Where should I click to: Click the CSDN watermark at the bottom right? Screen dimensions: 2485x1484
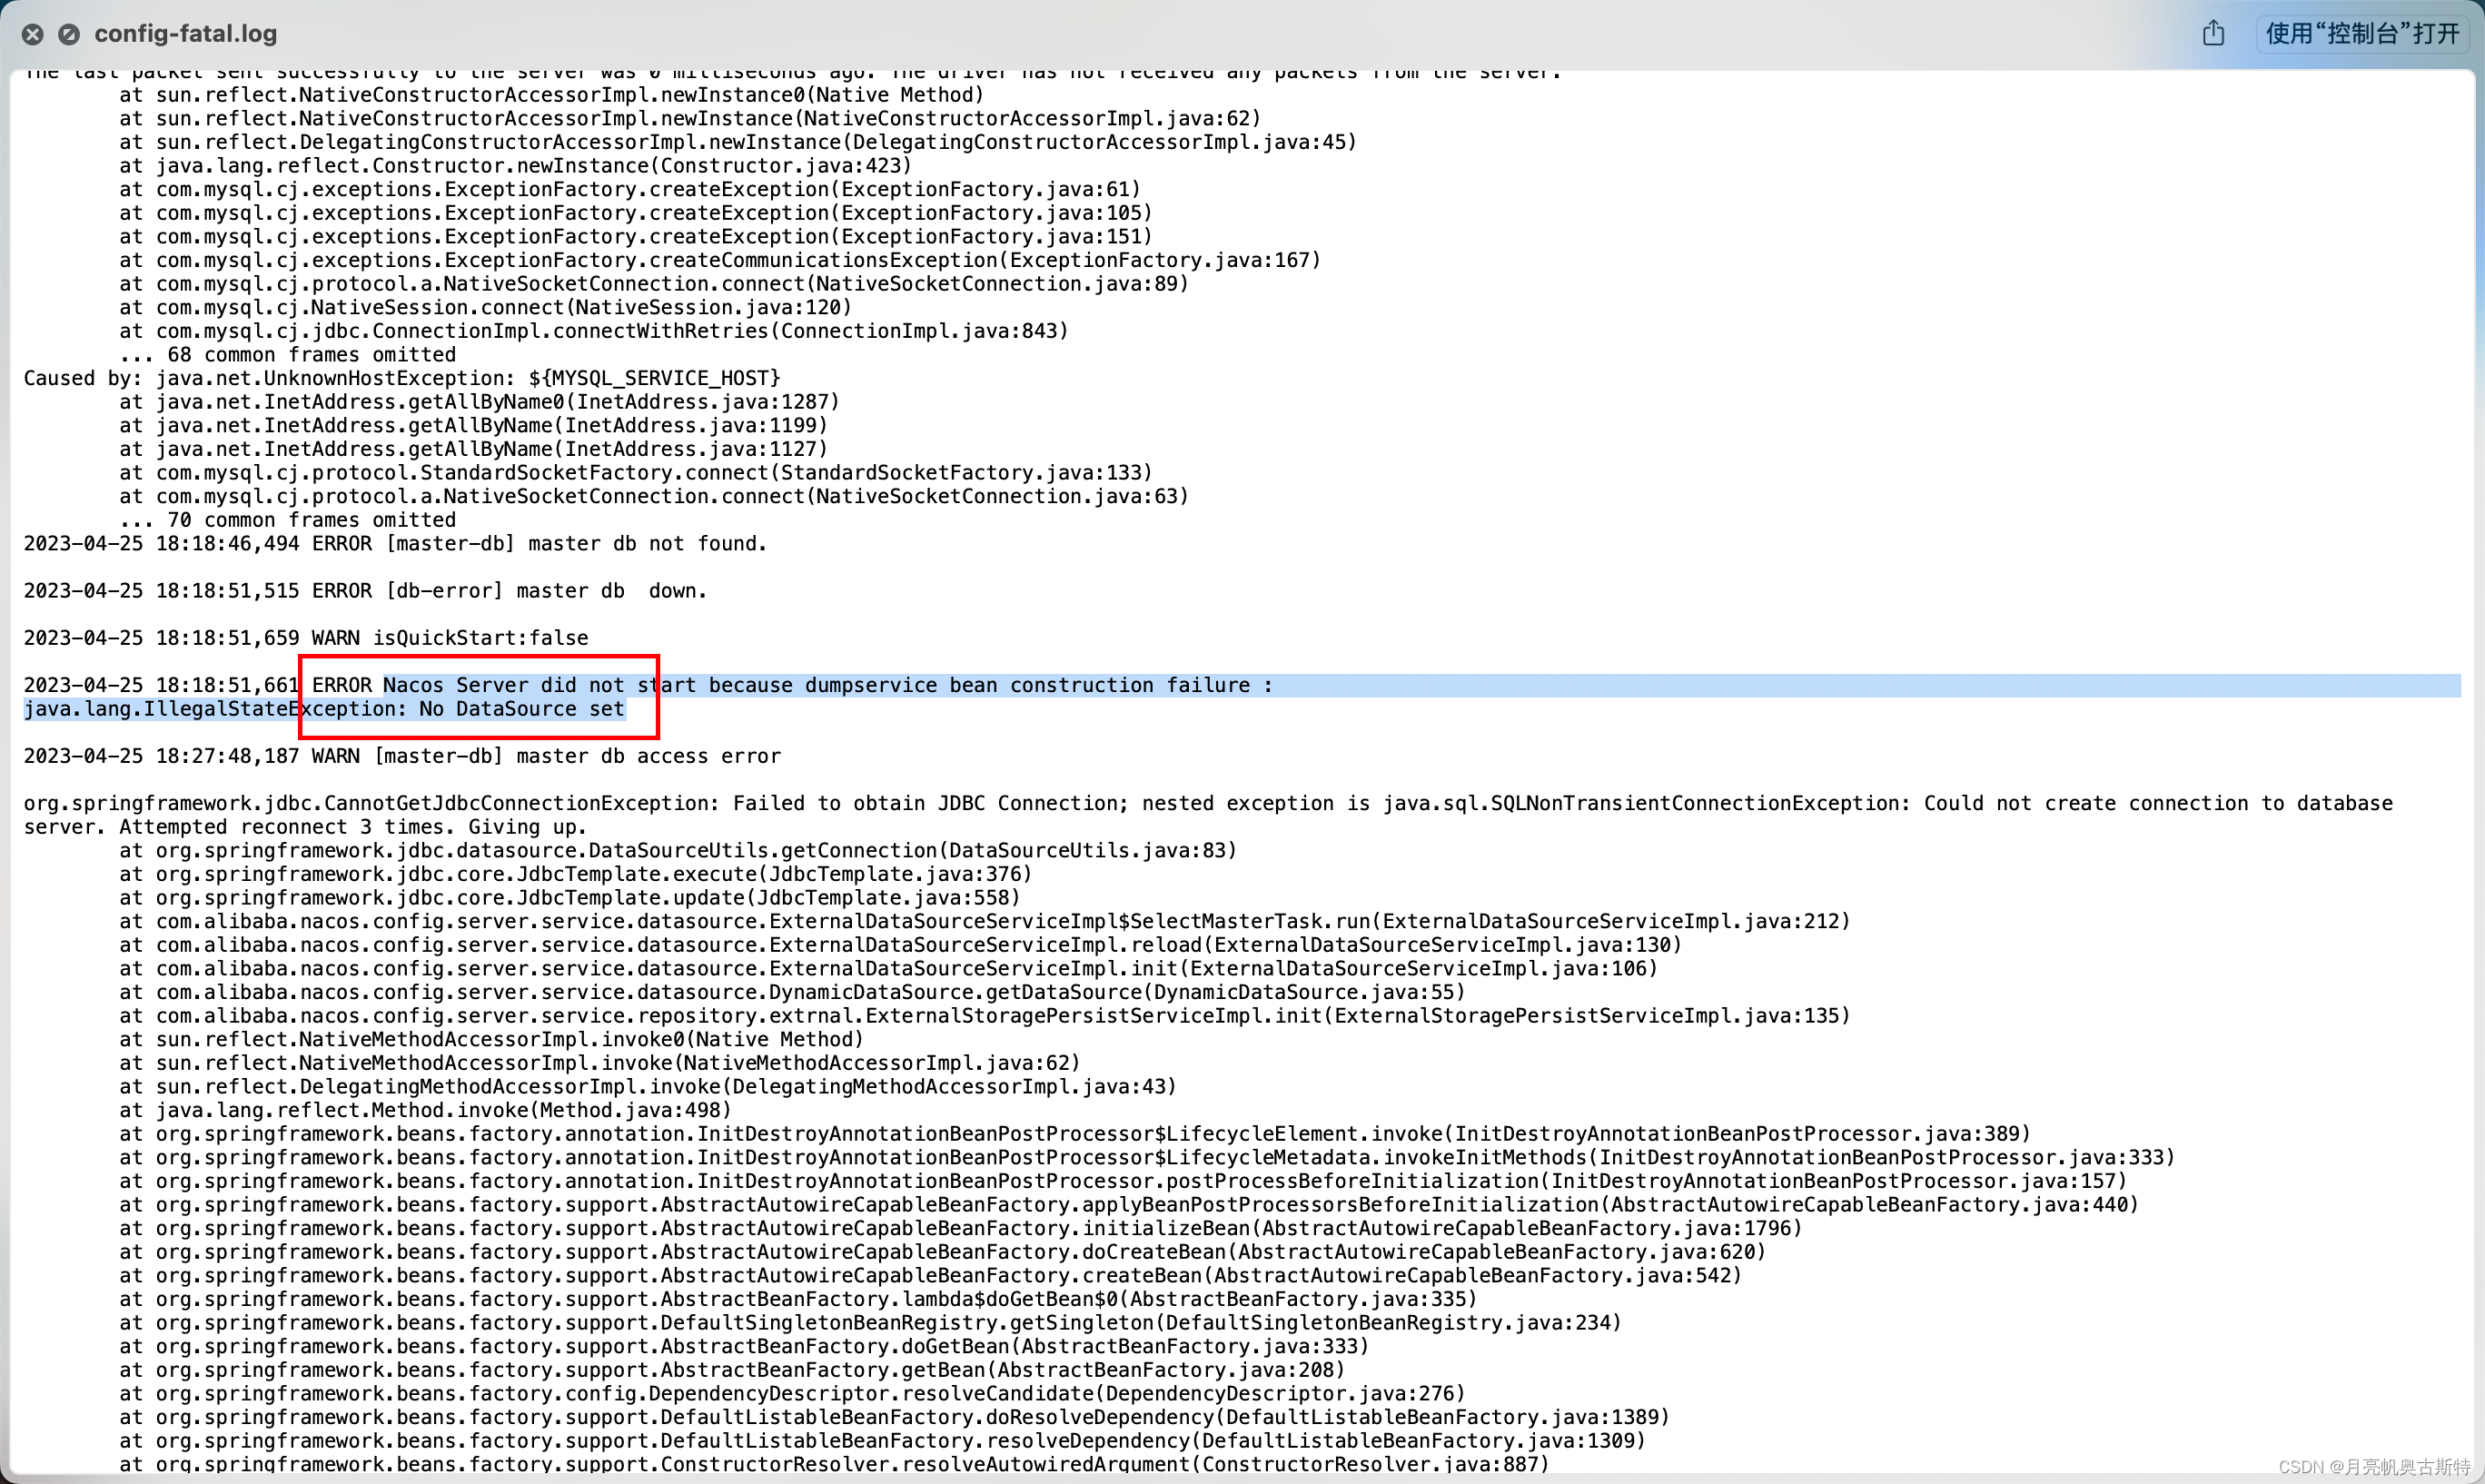(x=2374, y=1467)
